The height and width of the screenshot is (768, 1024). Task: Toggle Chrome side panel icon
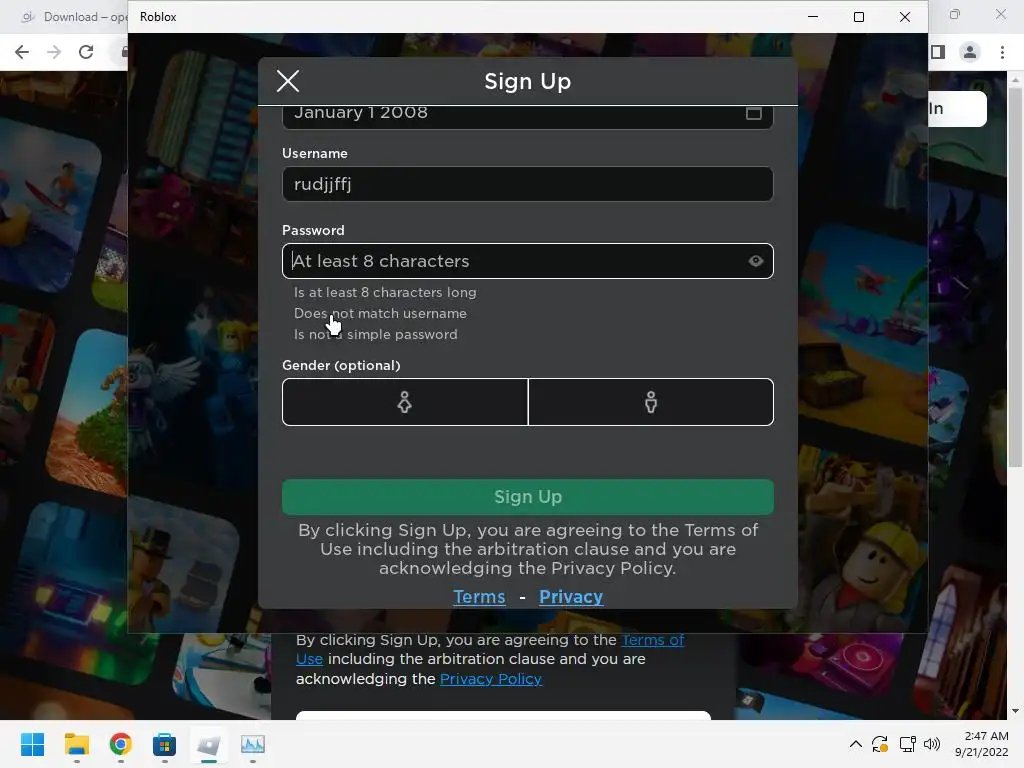pos(938,52)
